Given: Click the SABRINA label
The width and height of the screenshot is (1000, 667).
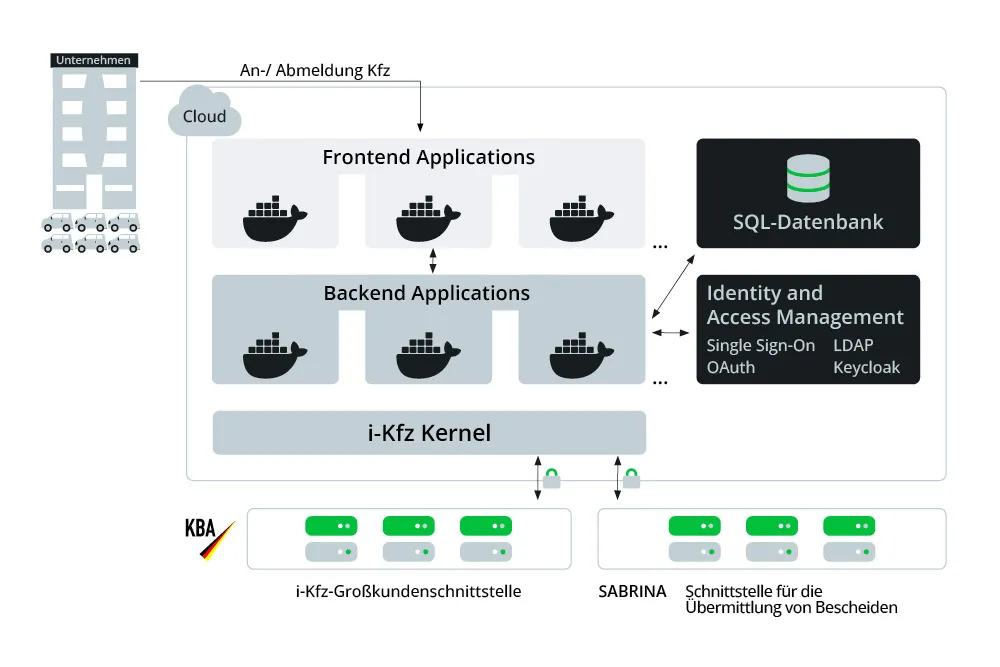Looking at the screenshot, I should tap(632, 591).
